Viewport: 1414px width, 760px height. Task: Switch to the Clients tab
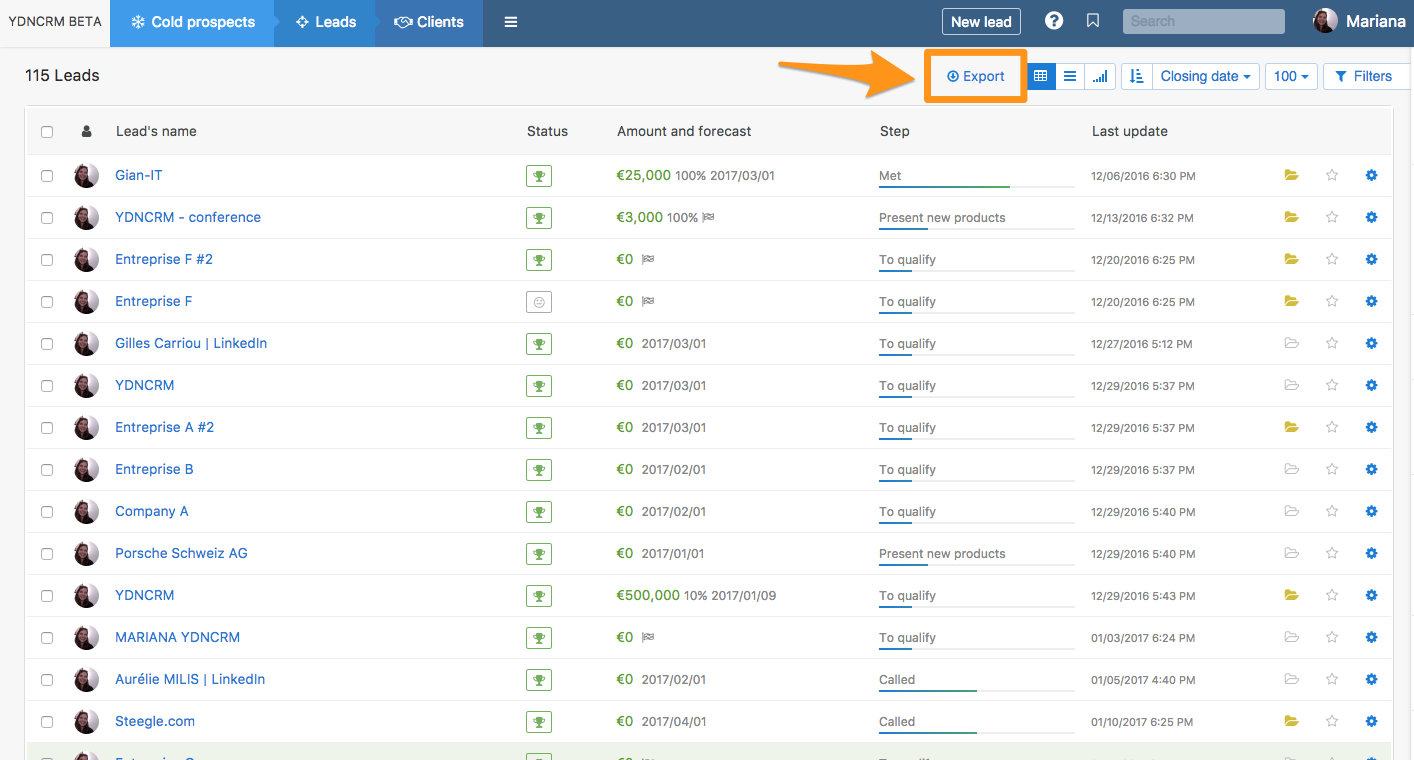point(429,22)
